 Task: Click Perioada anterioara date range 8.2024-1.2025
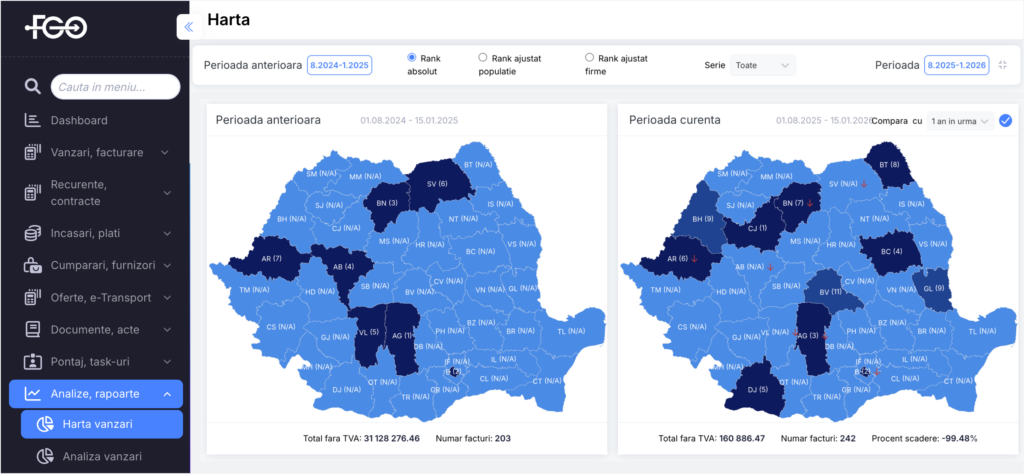pos(341,65)
